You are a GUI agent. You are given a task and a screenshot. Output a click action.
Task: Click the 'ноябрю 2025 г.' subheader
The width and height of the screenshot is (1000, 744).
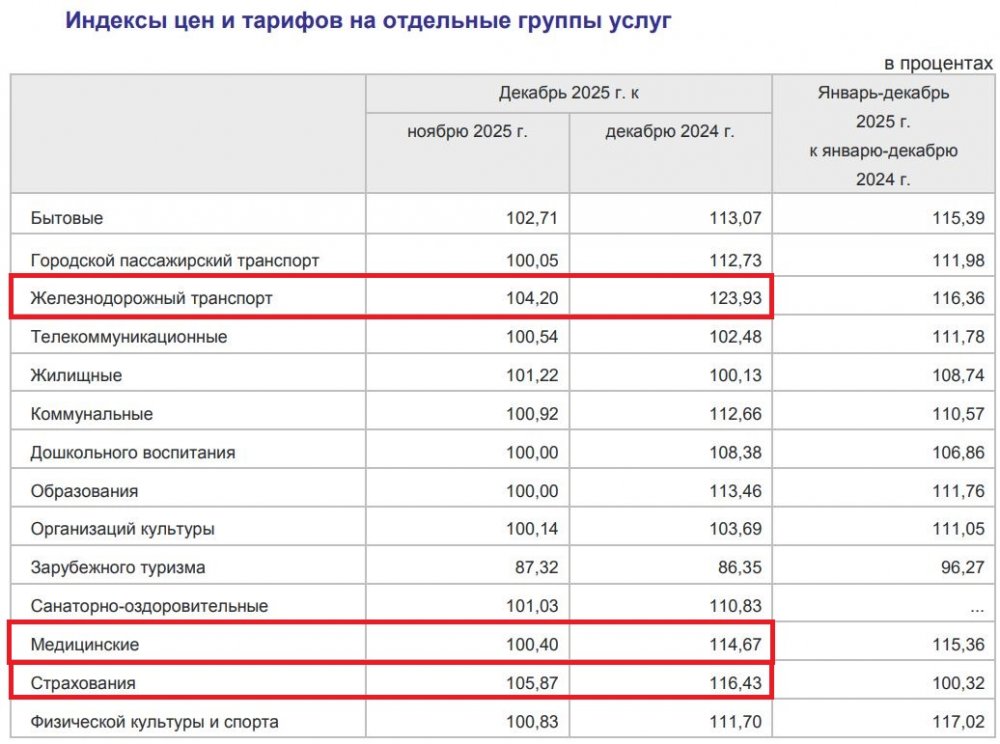pos(467,132)
